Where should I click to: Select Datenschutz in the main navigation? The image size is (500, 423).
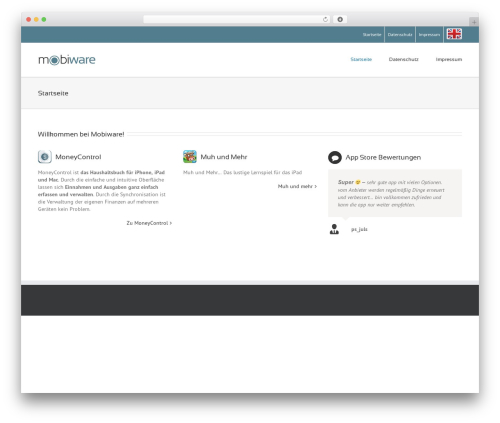coord(404,59)
